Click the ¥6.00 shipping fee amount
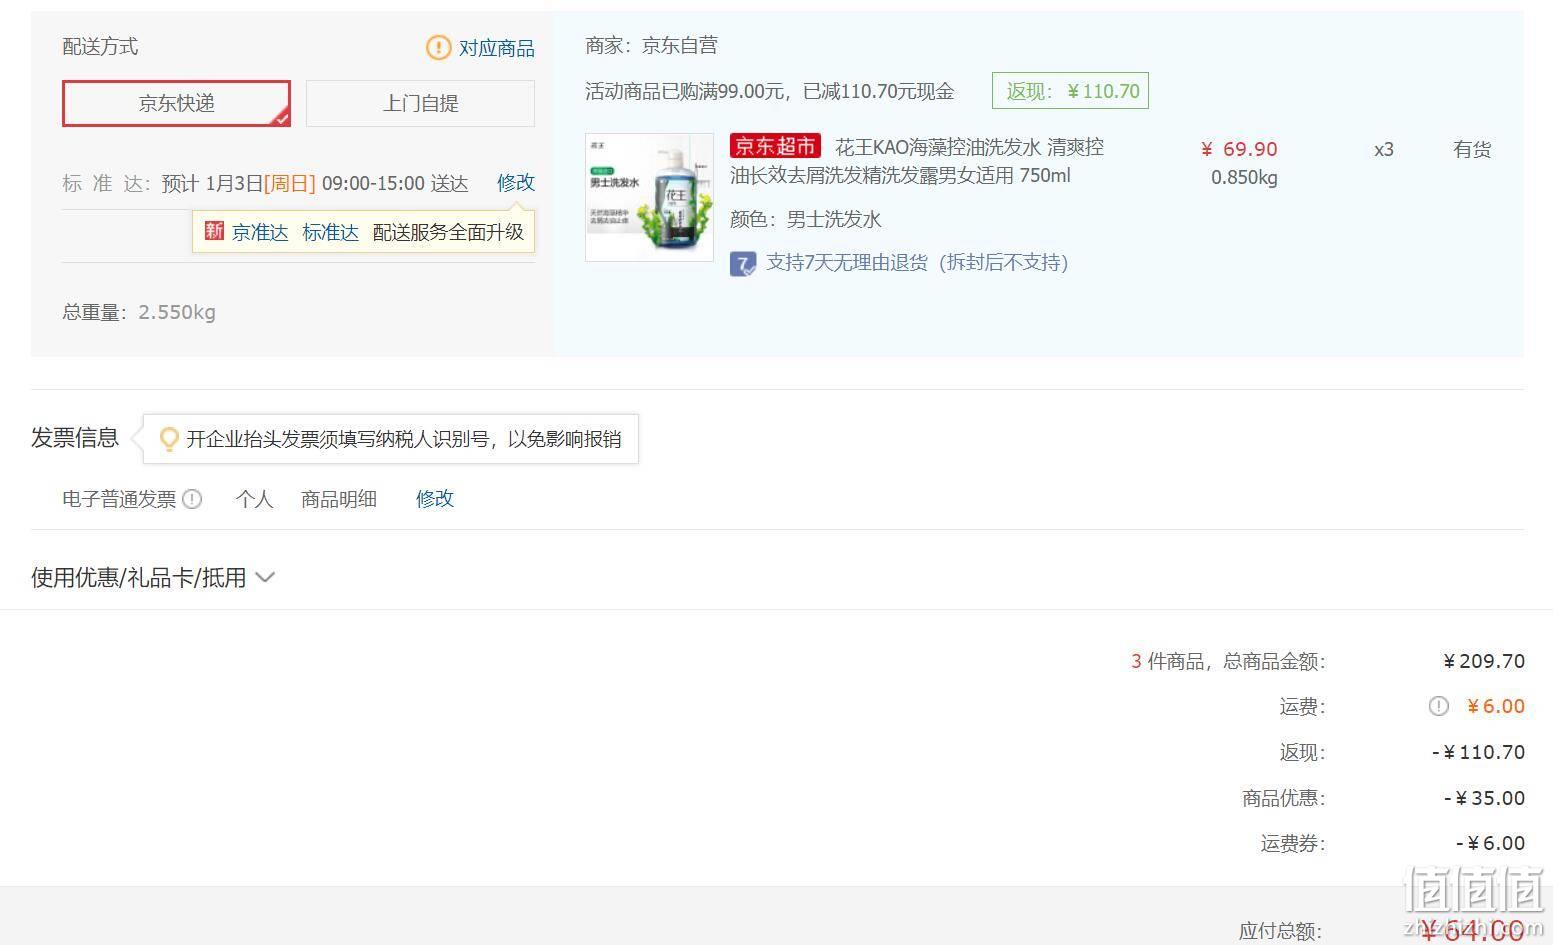The image size is (1553, 945). click(x=1495, y=706)
